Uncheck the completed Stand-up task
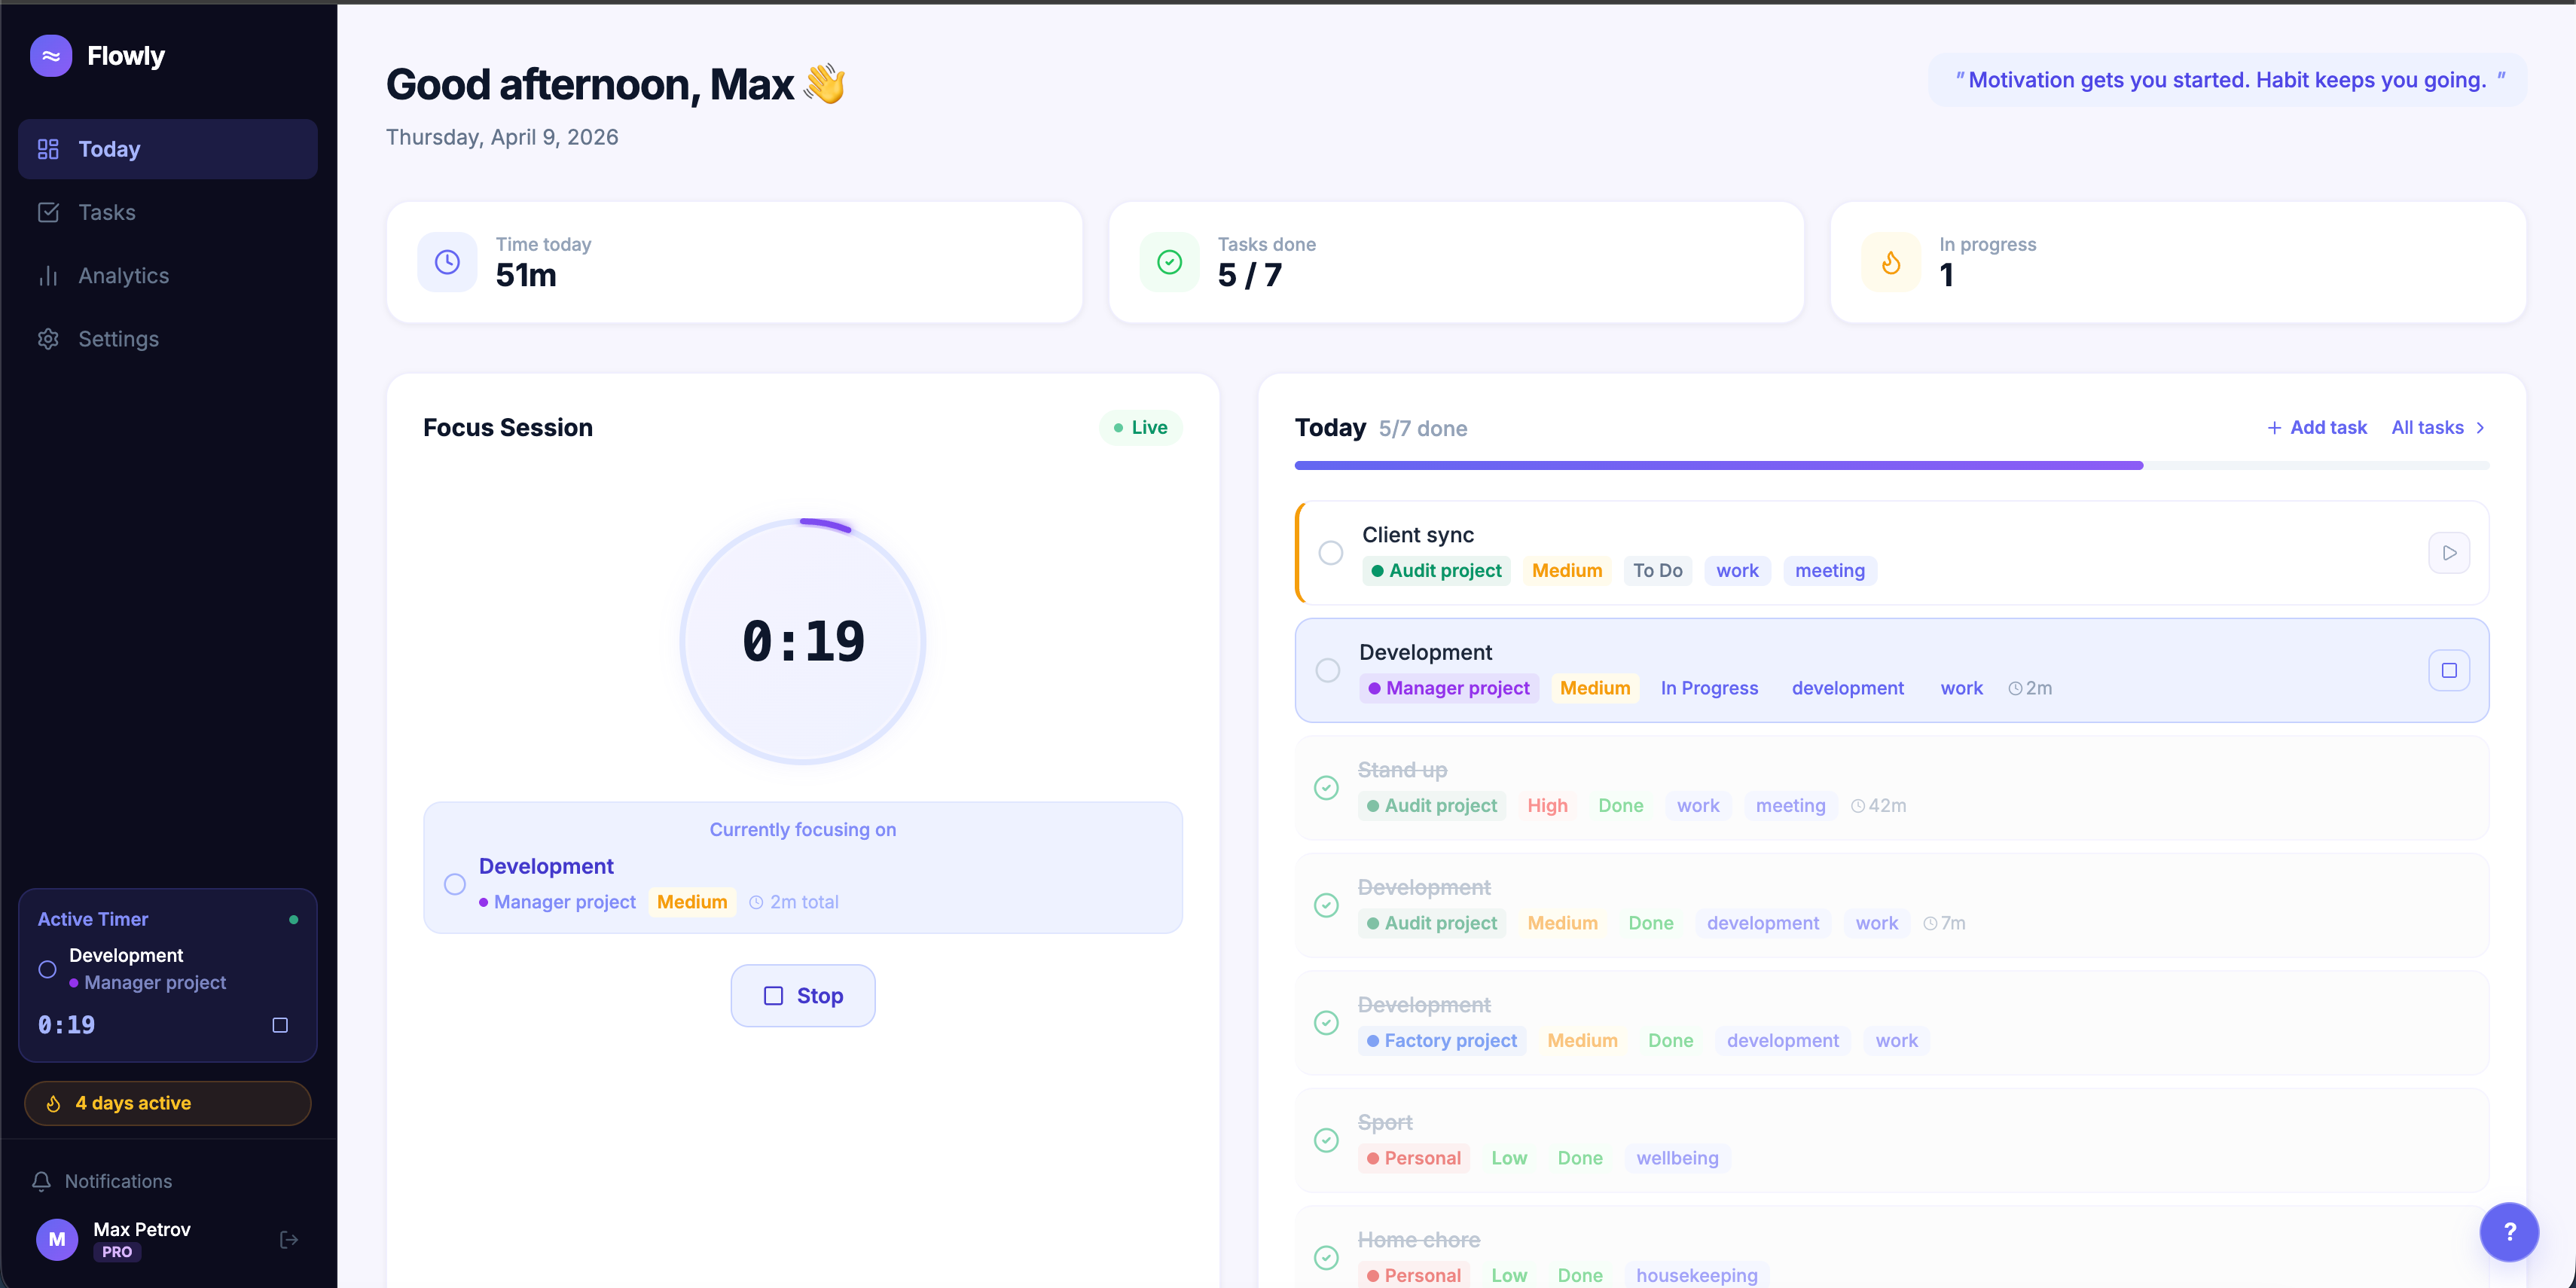This screenshot has height=1288, width=2576. tap(1326, 788)
